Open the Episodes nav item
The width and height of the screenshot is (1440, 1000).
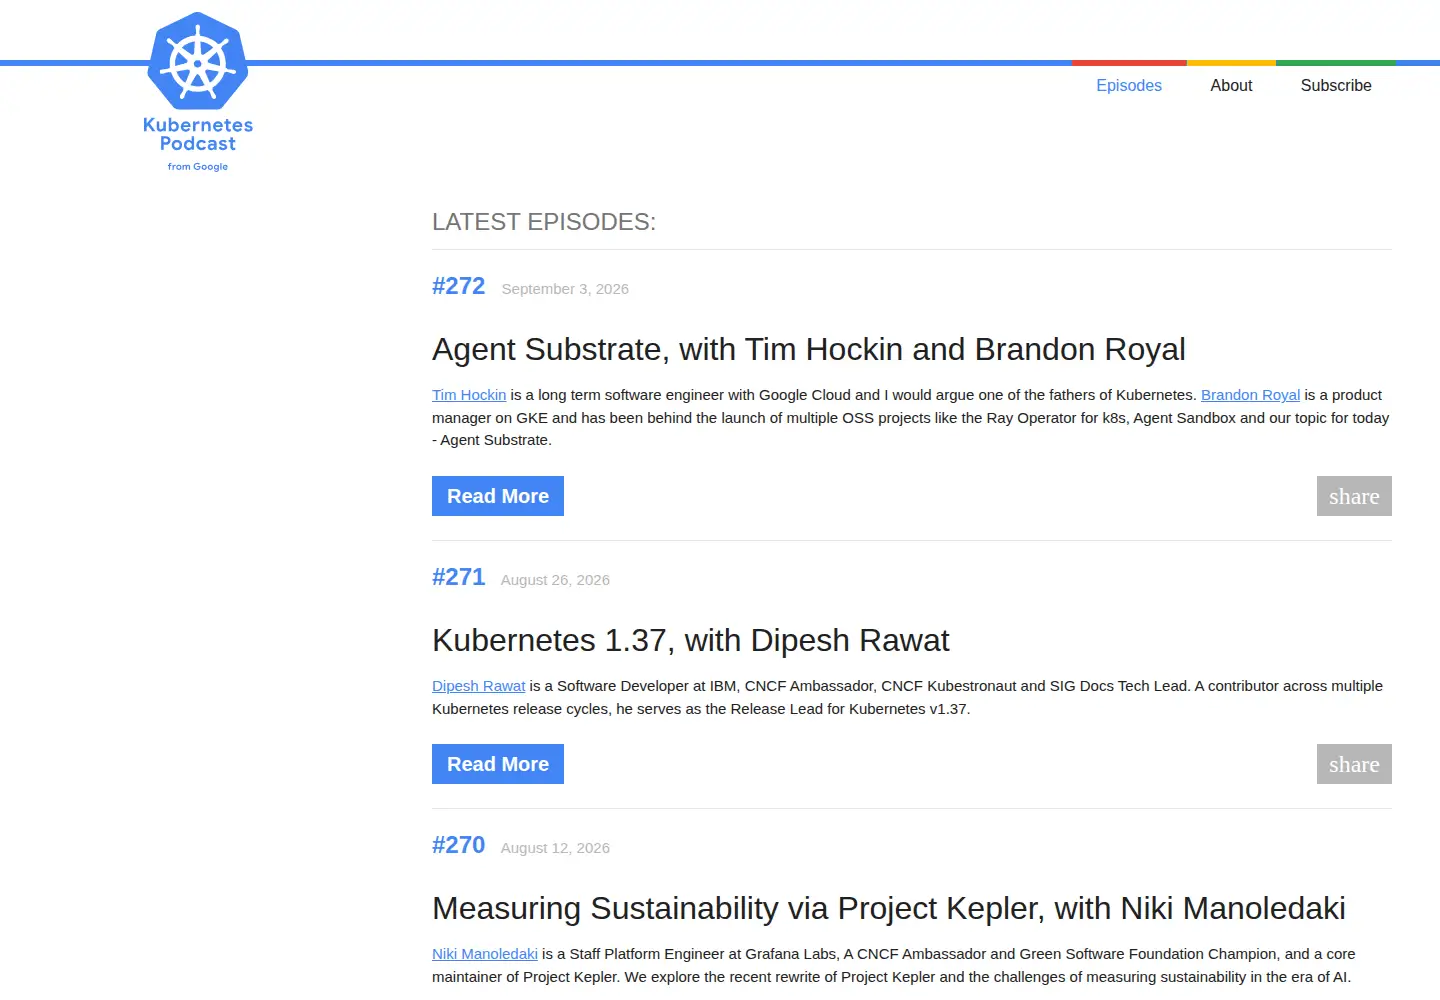tap(1129, 86)
